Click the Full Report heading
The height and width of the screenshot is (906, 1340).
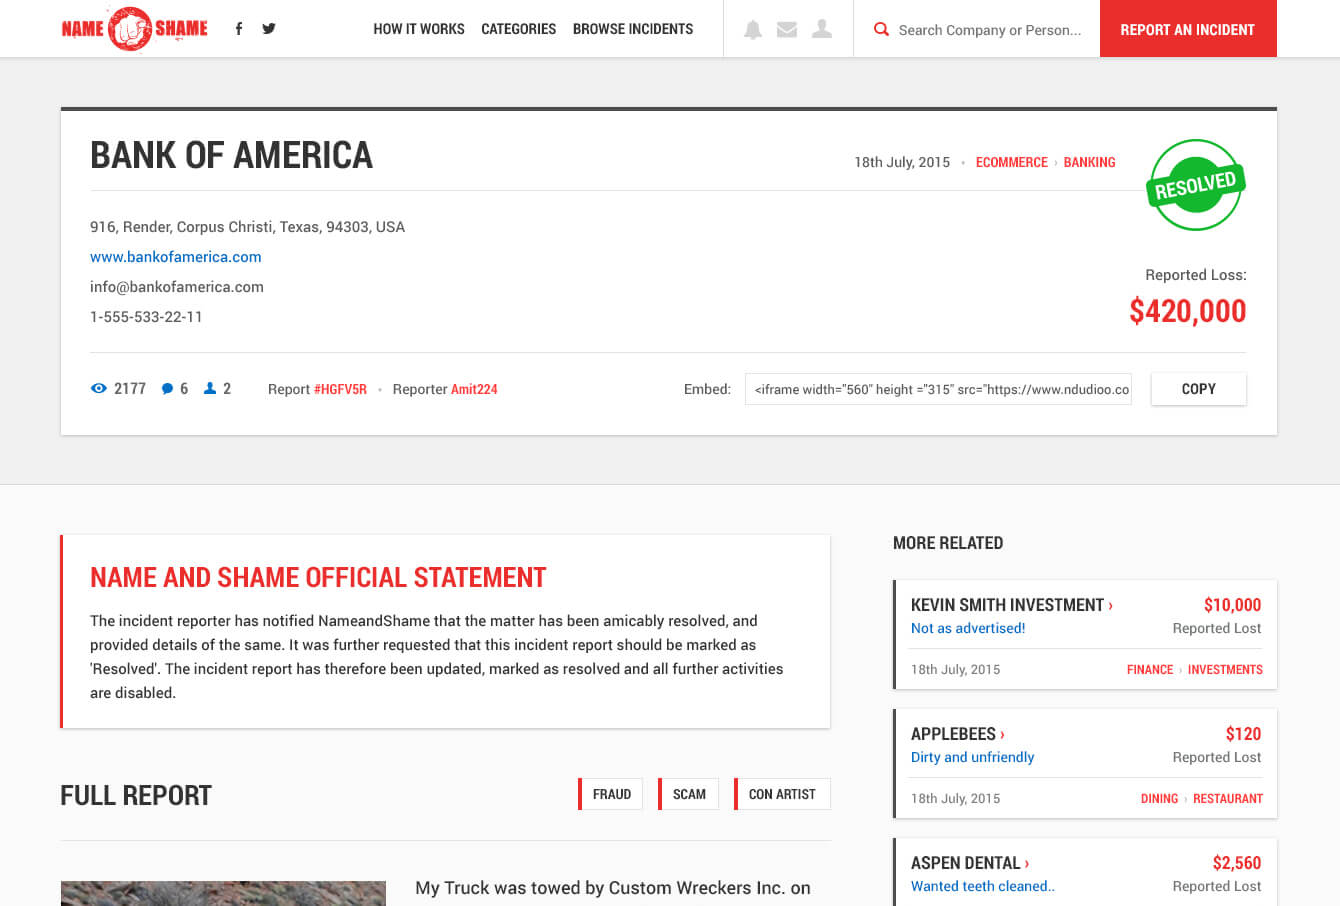tap(136, 796)
